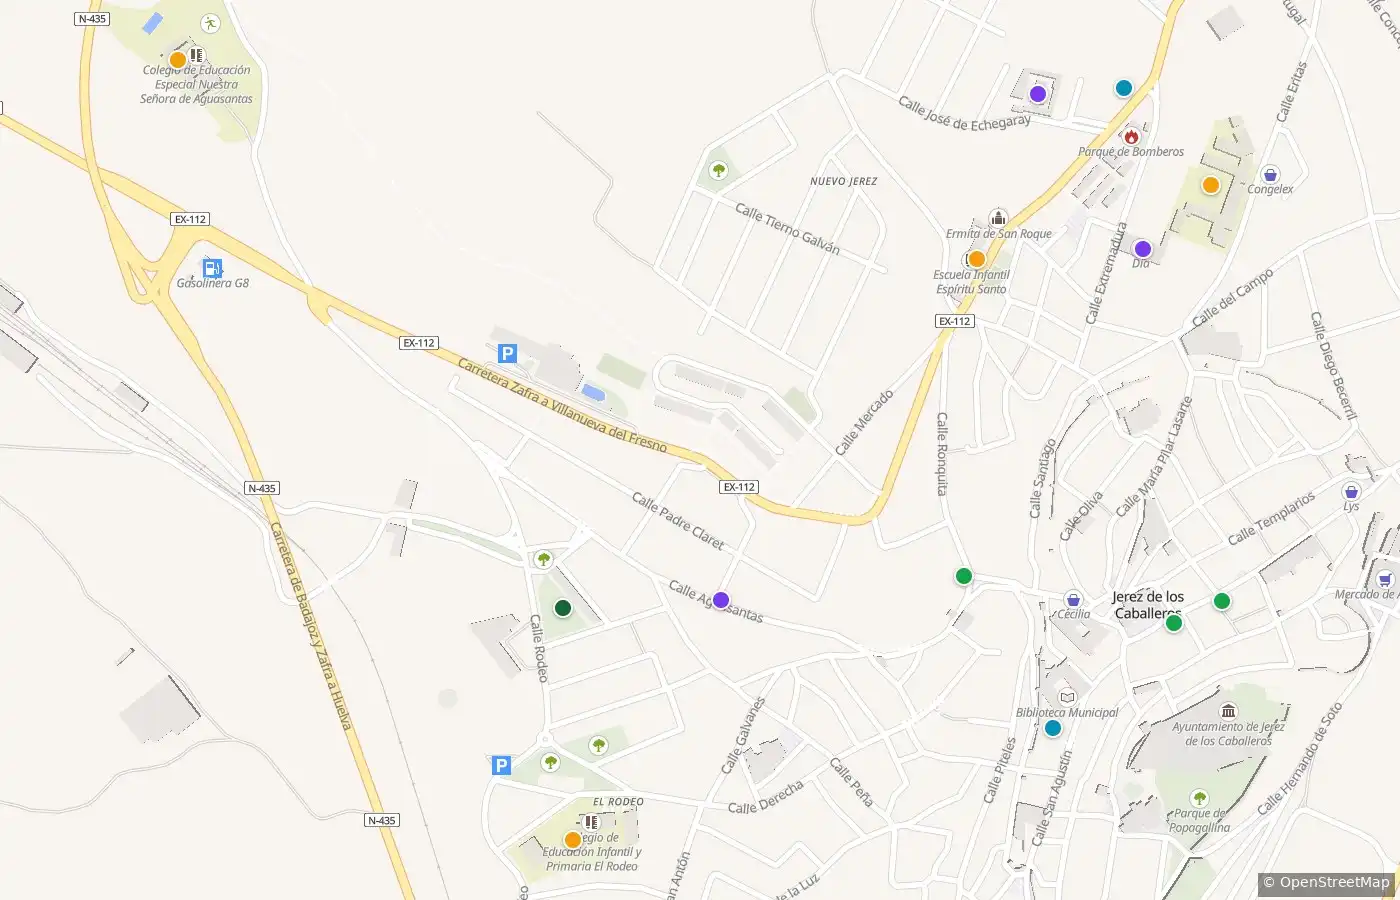Click the EL RODEO neighborhood label

[x=619, y=802]
